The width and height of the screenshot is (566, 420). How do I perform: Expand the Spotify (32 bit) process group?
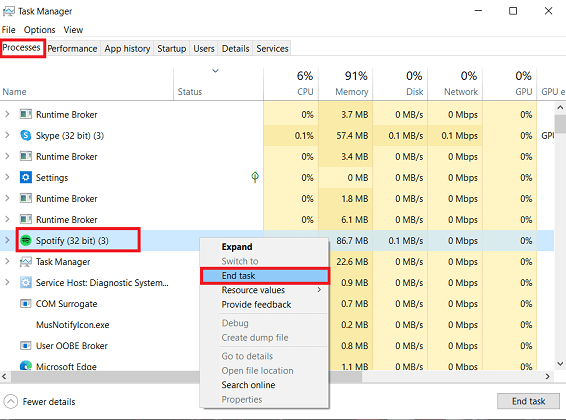tap(7, 240)
